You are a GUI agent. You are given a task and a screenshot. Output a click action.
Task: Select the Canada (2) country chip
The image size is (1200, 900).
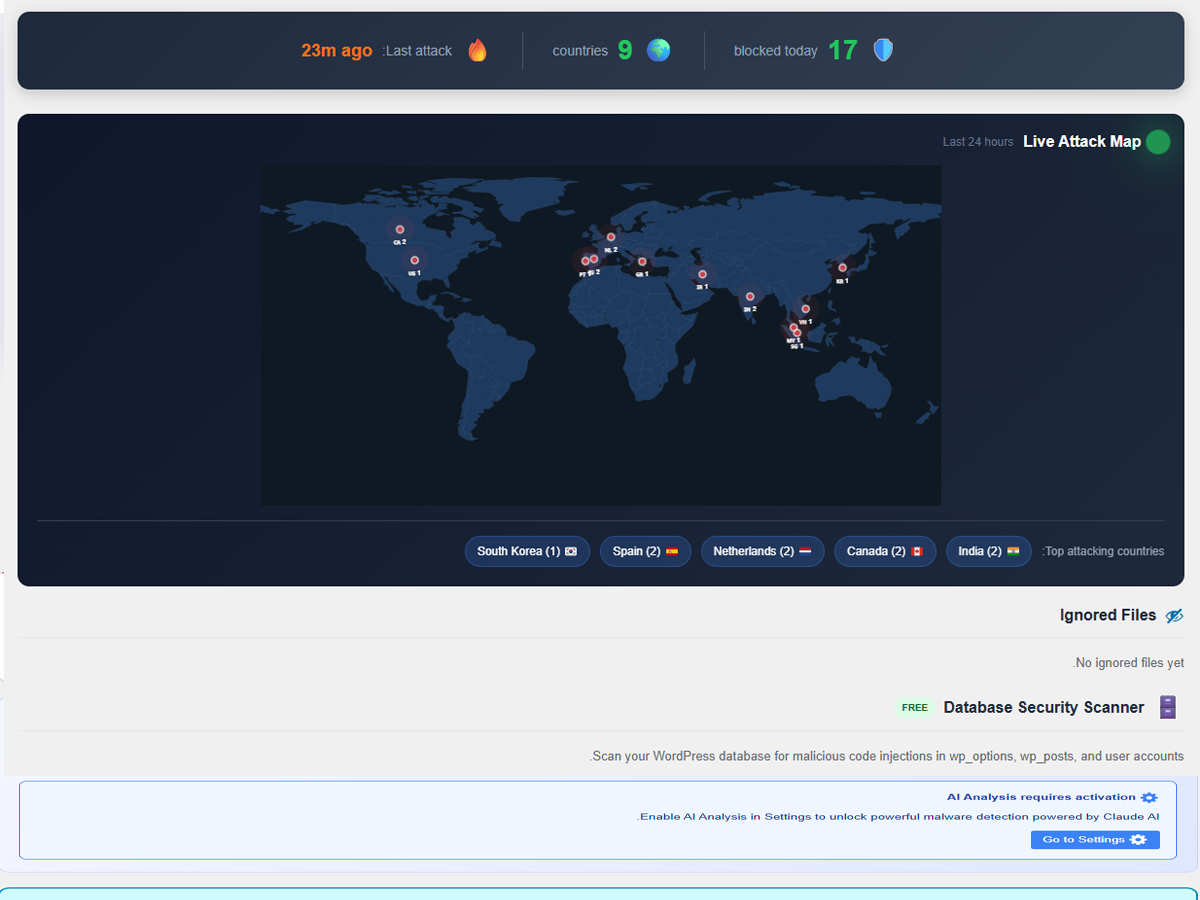click(885, 551)
